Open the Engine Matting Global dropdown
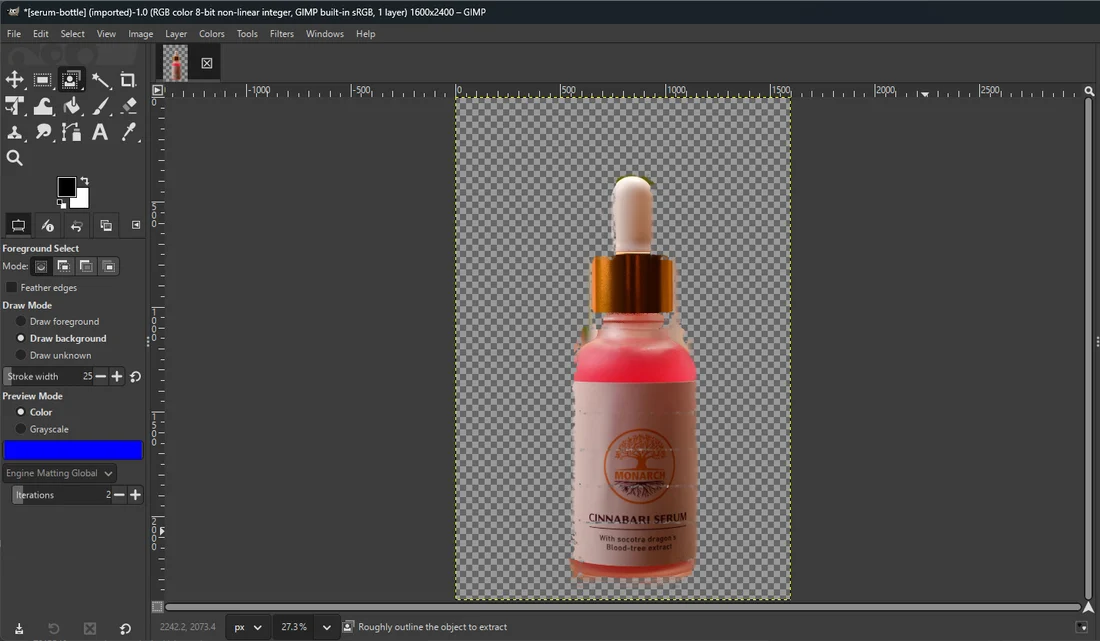 (60, 473)
